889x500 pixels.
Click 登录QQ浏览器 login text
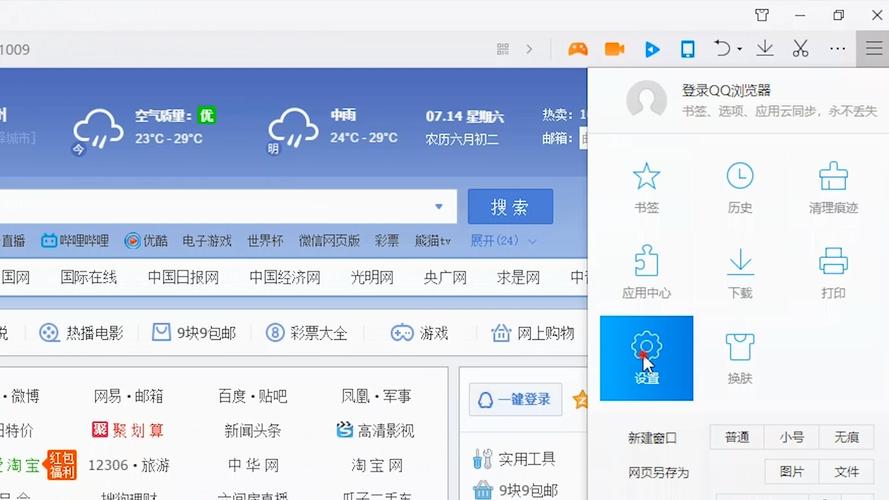point(726,90)
